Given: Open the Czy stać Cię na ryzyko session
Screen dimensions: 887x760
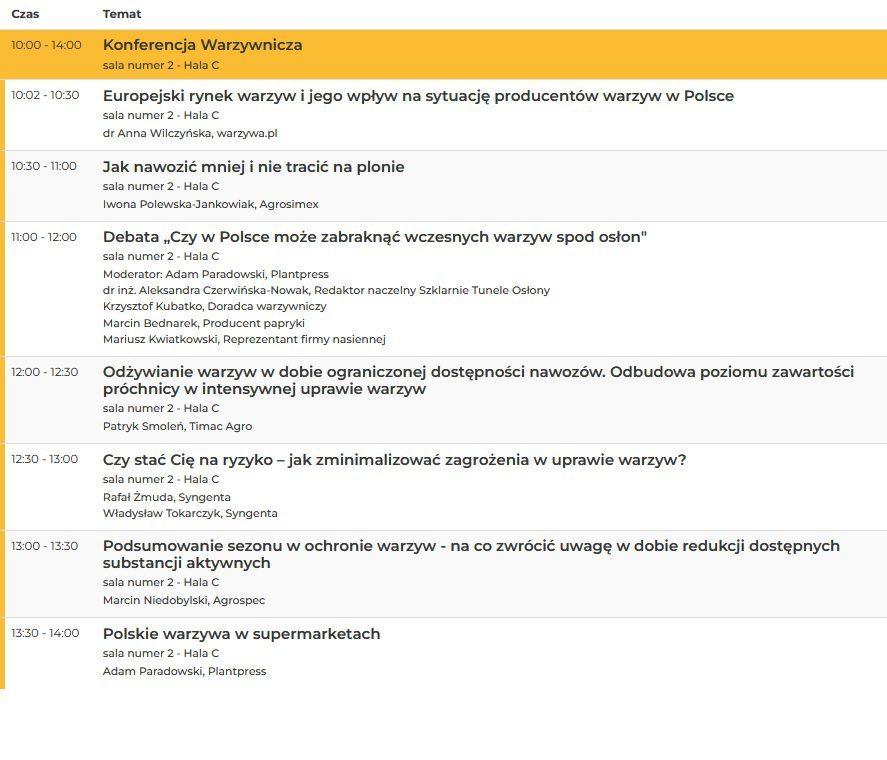Looking at the screenshot, I should point(394,460).
